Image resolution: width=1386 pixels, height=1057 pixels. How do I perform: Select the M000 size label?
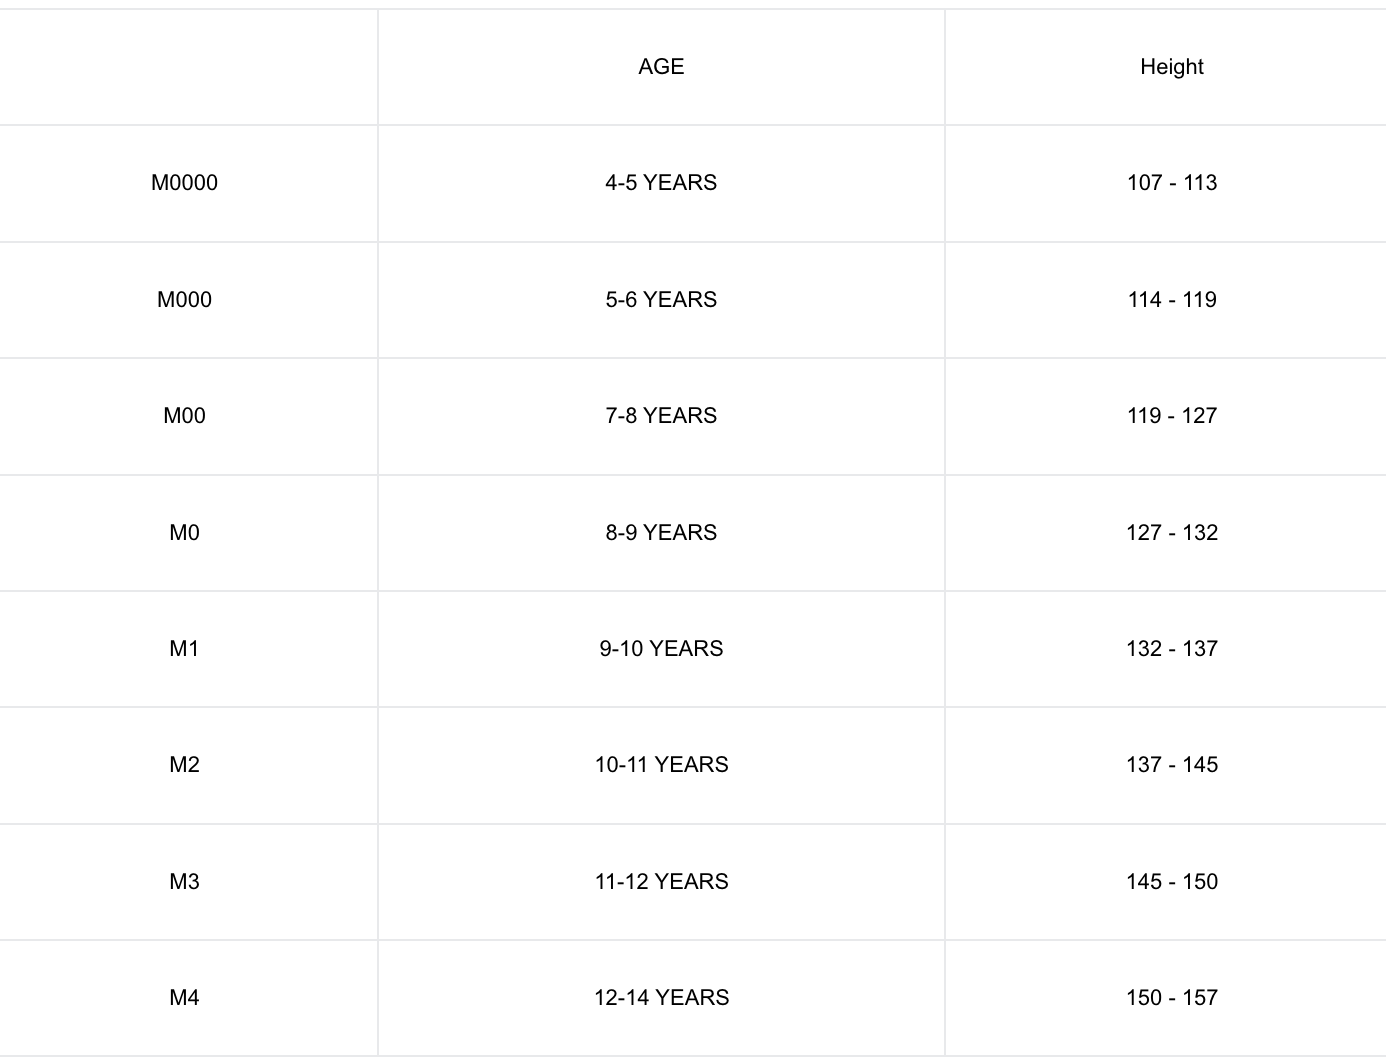(184, 300)
